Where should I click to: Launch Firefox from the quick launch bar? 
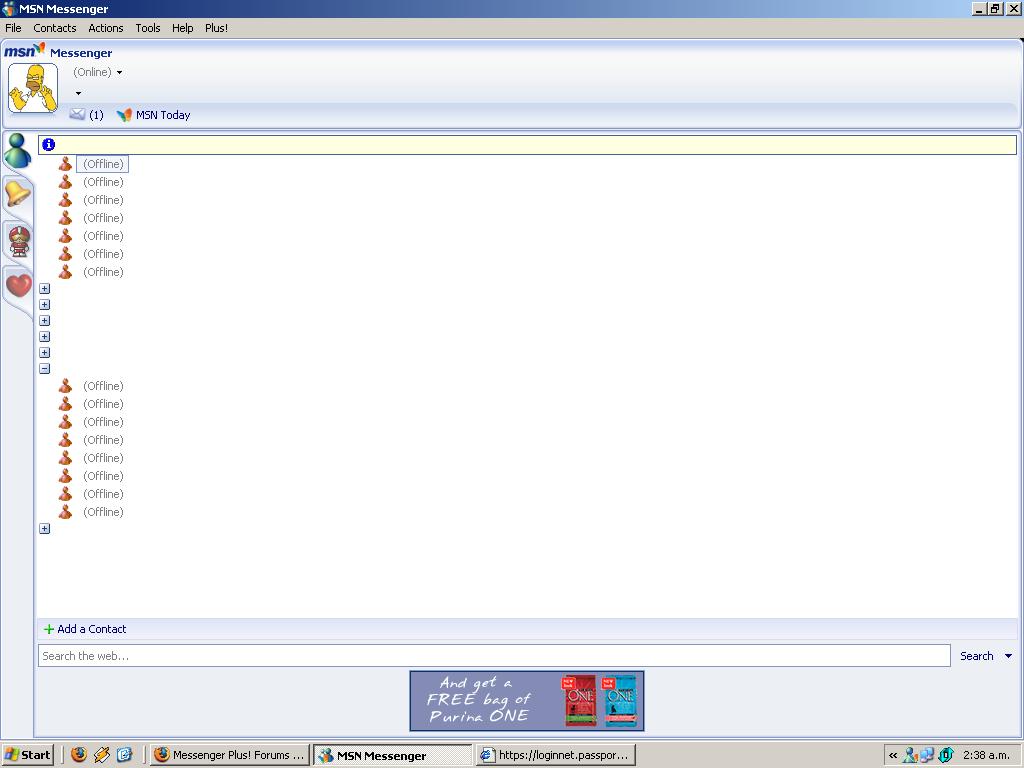click(79, 755)
